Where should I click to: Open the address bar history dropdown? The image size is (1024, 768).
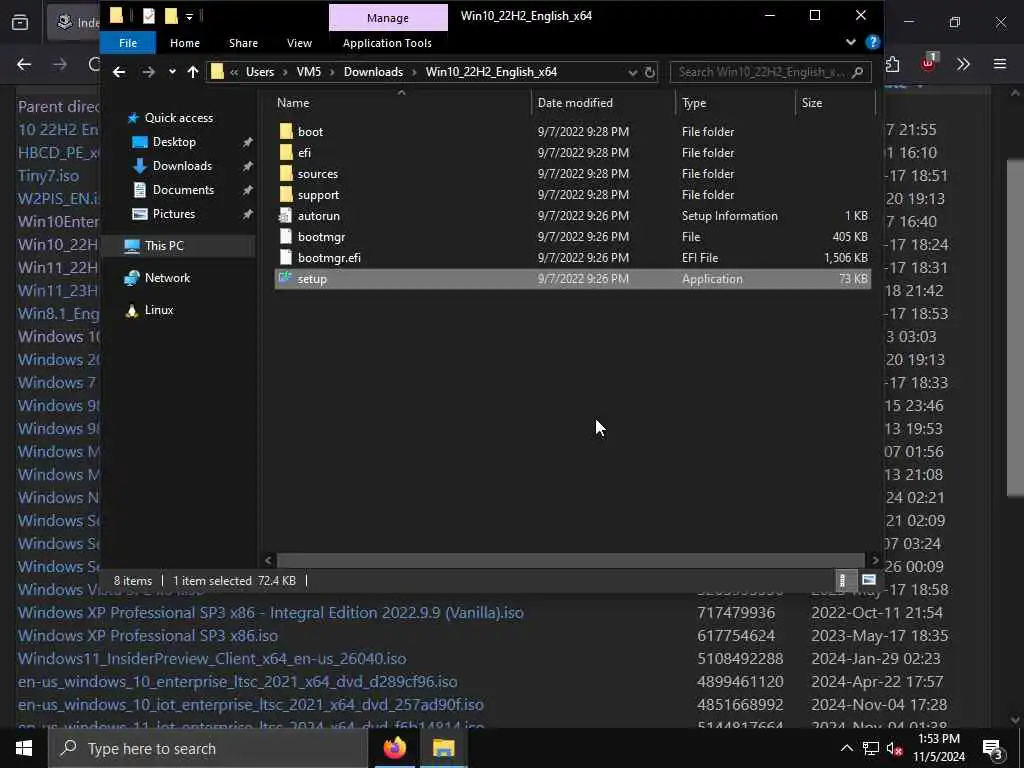click(632, 72)
